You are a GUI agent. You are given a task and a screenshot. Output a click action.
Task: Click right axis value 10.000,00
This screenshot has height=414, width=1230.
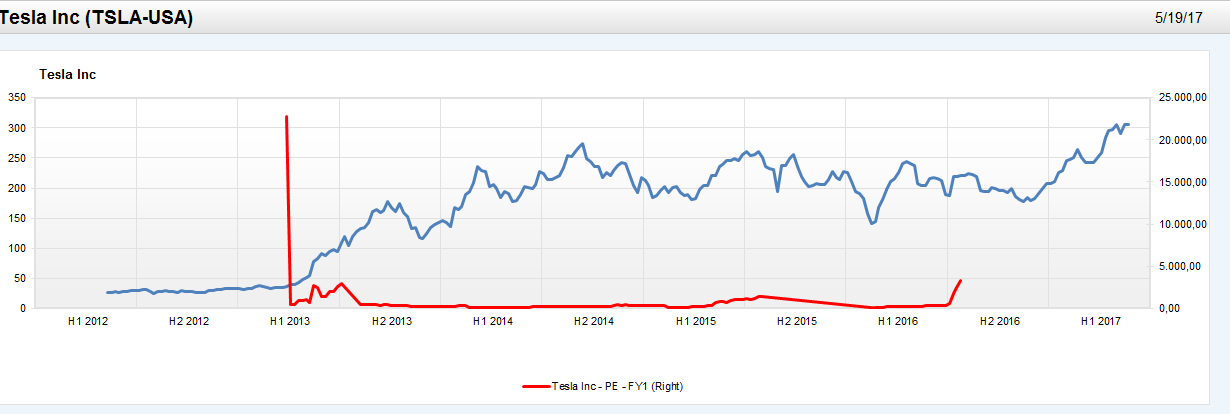[1182, 224]
